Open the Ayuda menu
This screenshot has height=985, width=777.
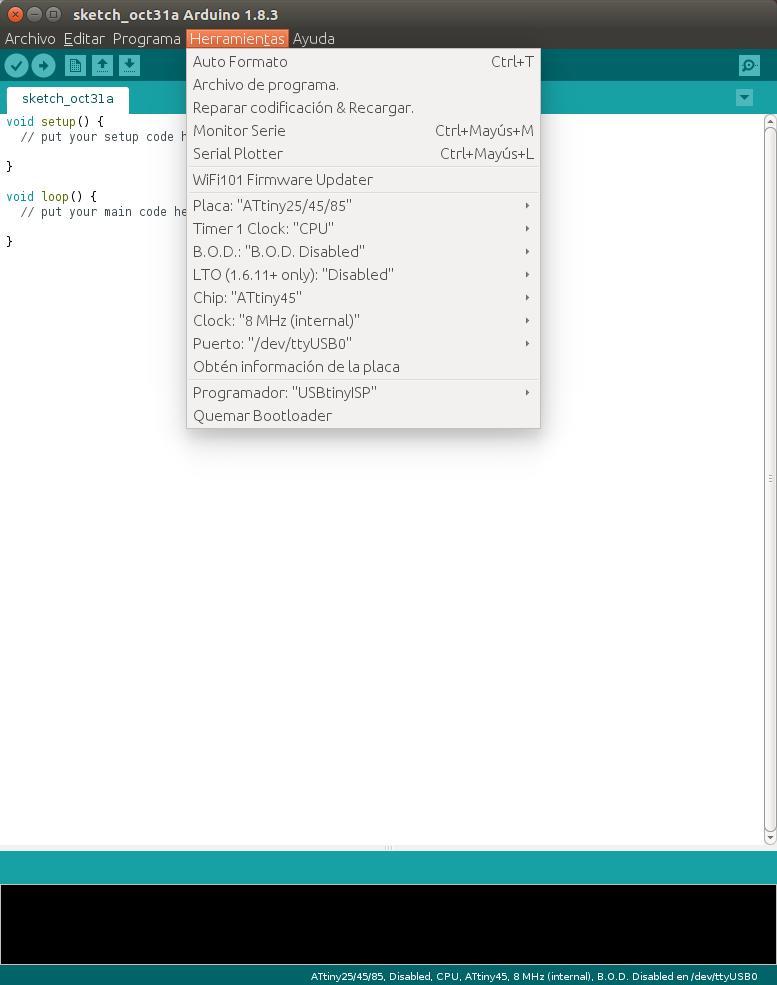click(313, 39)
